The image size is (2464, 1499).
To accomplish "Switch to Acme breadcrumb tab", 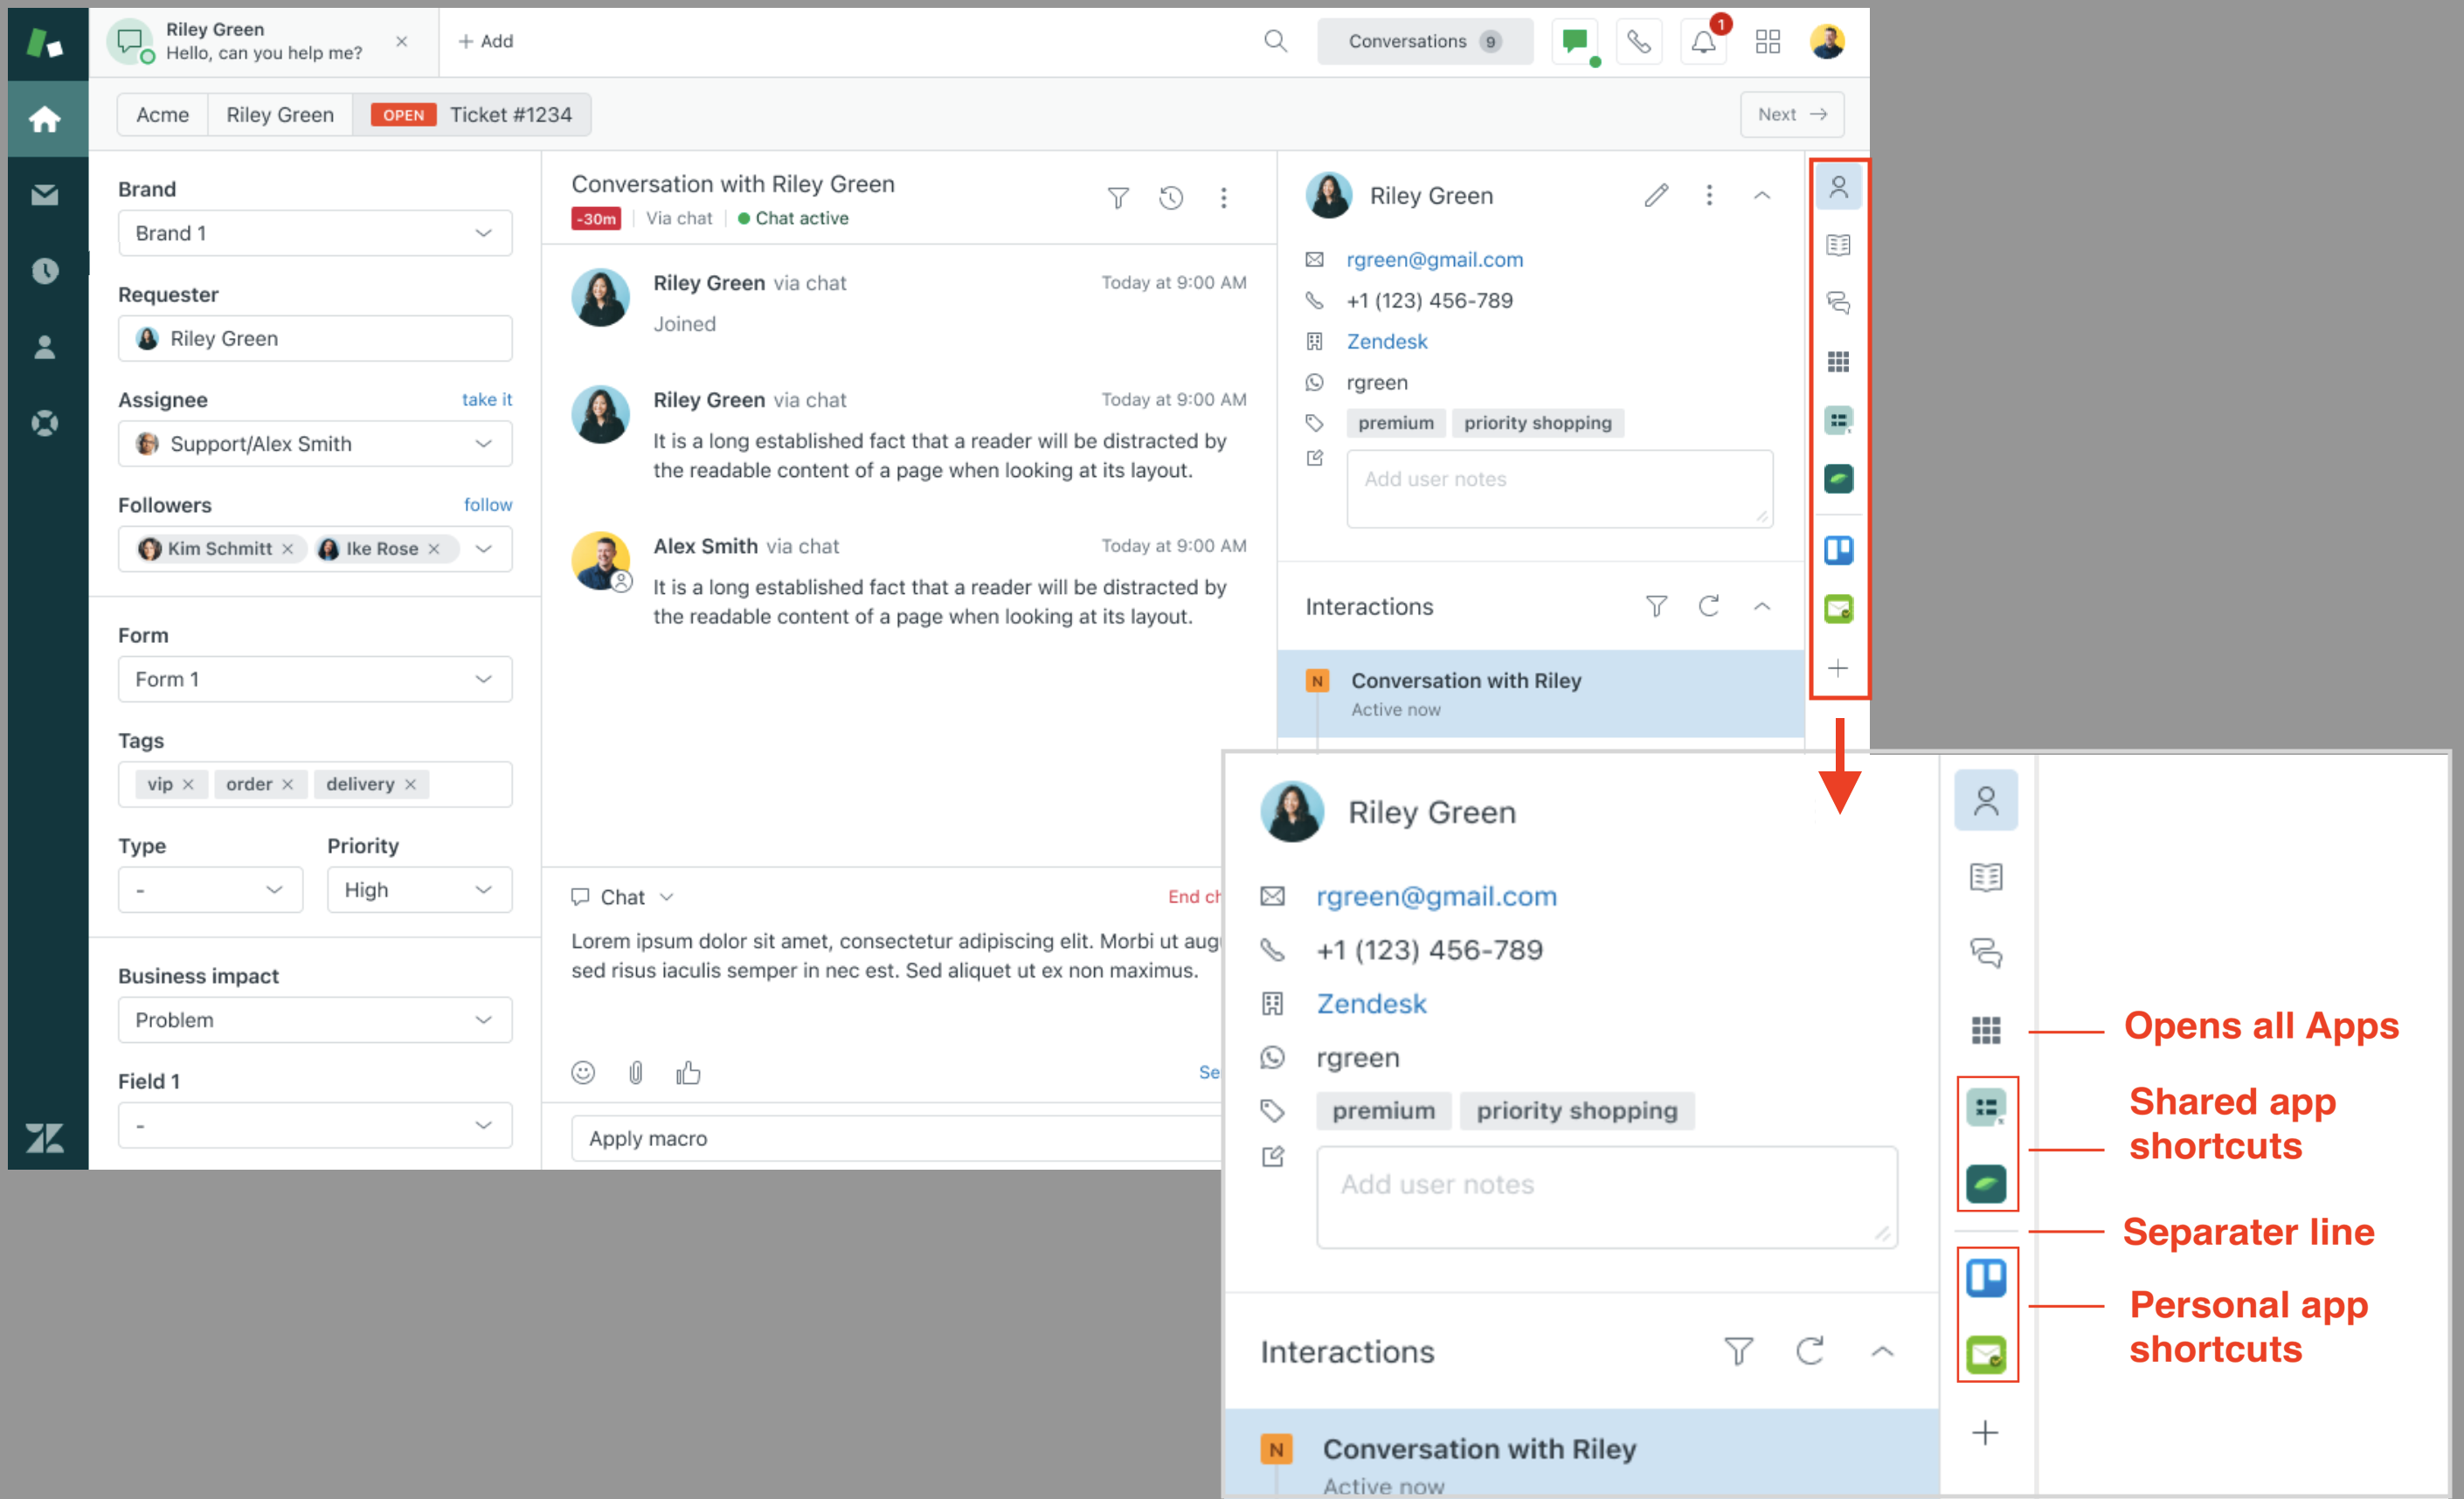I will coord(162,114).
